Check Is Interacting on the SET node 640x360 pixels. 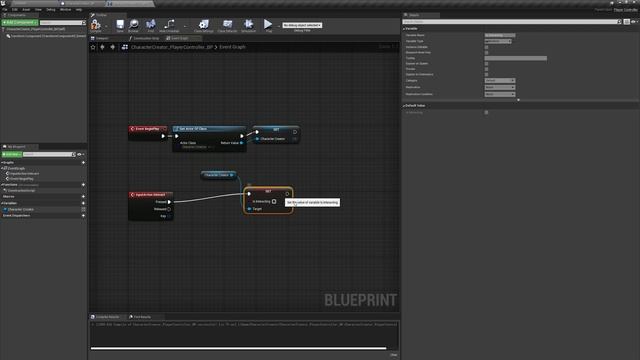[x=274, y=202]
